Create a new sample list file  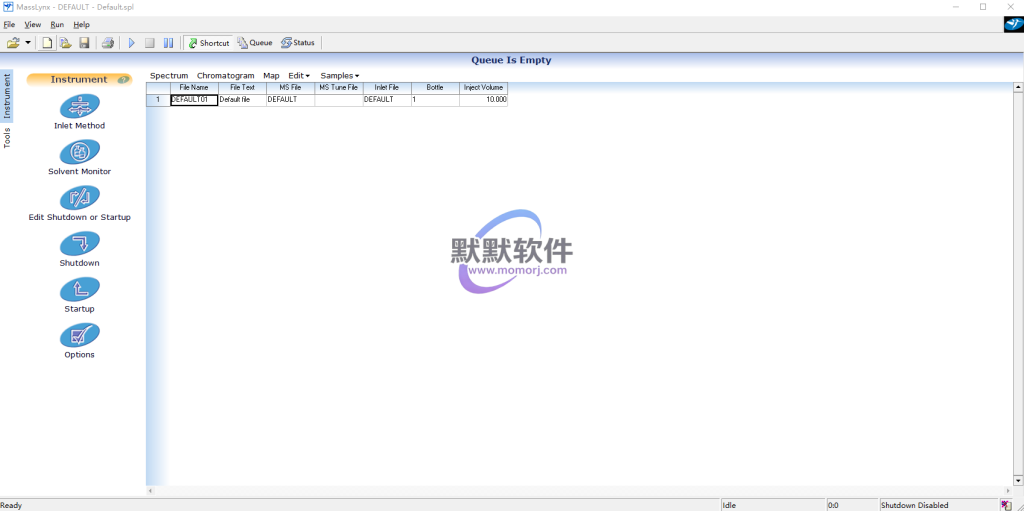[47, 43]
